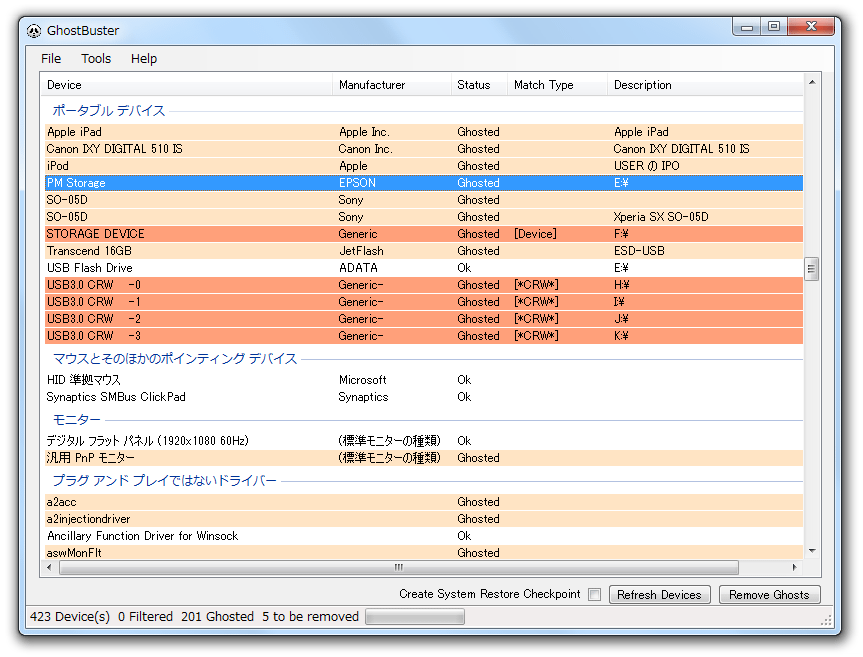Image resolution: width=863 pixels, height=657 pixels.
Task: Select the 汎用 PnP モニター row
Action: [x=423, y=458]
